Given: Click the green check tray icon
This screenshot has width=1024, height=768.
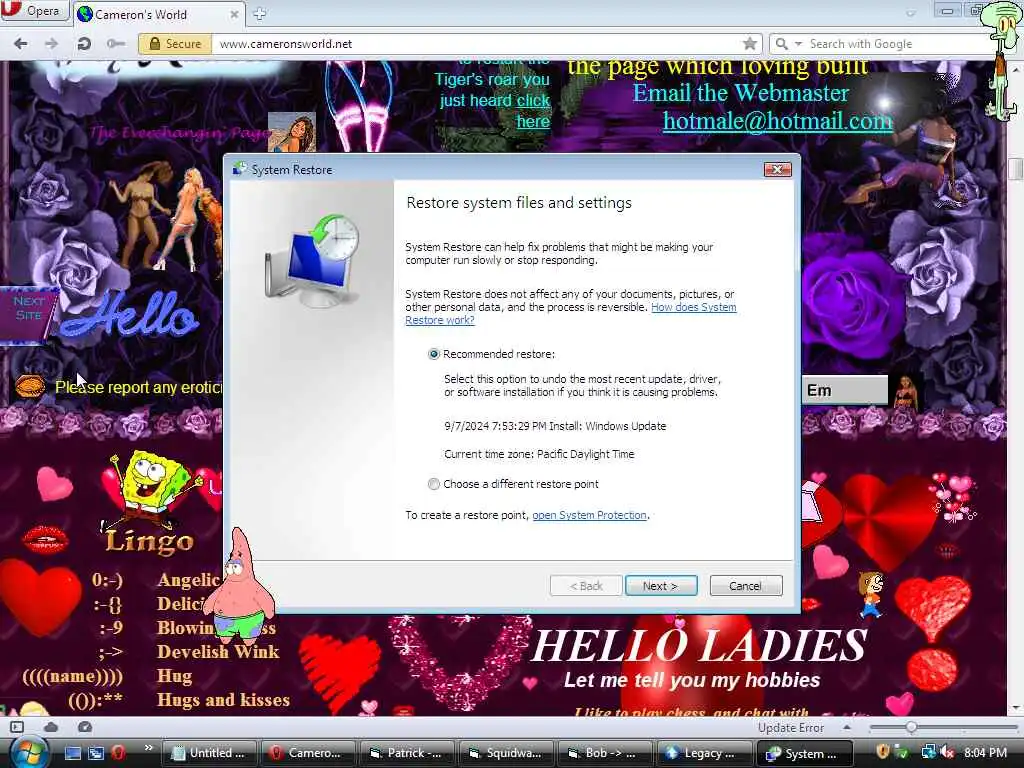Looking at the screenshot, I should (x=903, y=752).
